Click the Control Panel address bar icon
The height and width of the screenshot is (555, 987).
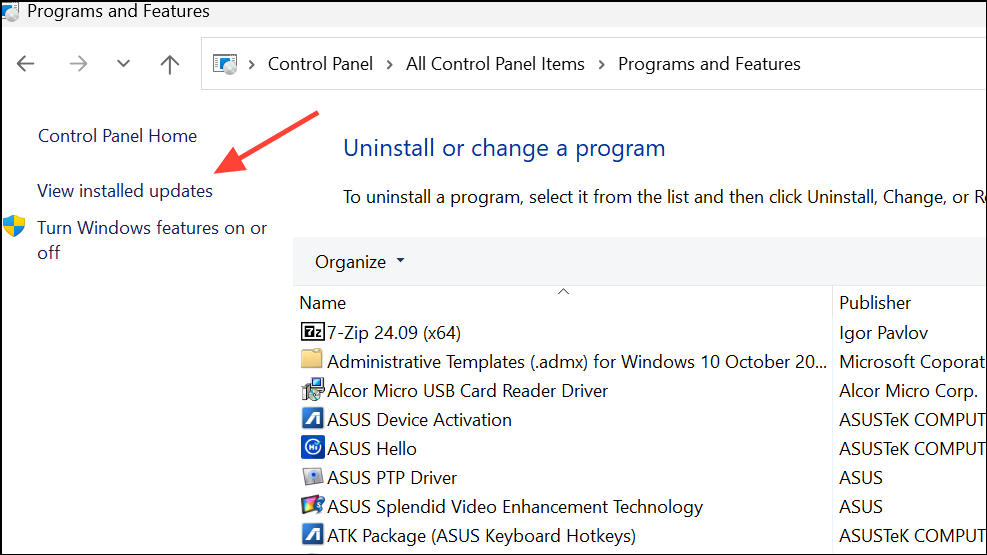tap(226, 64)
